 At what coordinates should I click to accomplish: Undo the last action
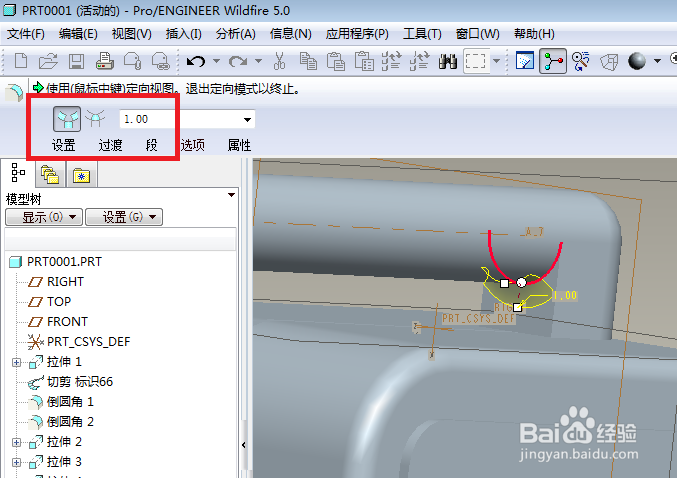(x=196, y=61)
